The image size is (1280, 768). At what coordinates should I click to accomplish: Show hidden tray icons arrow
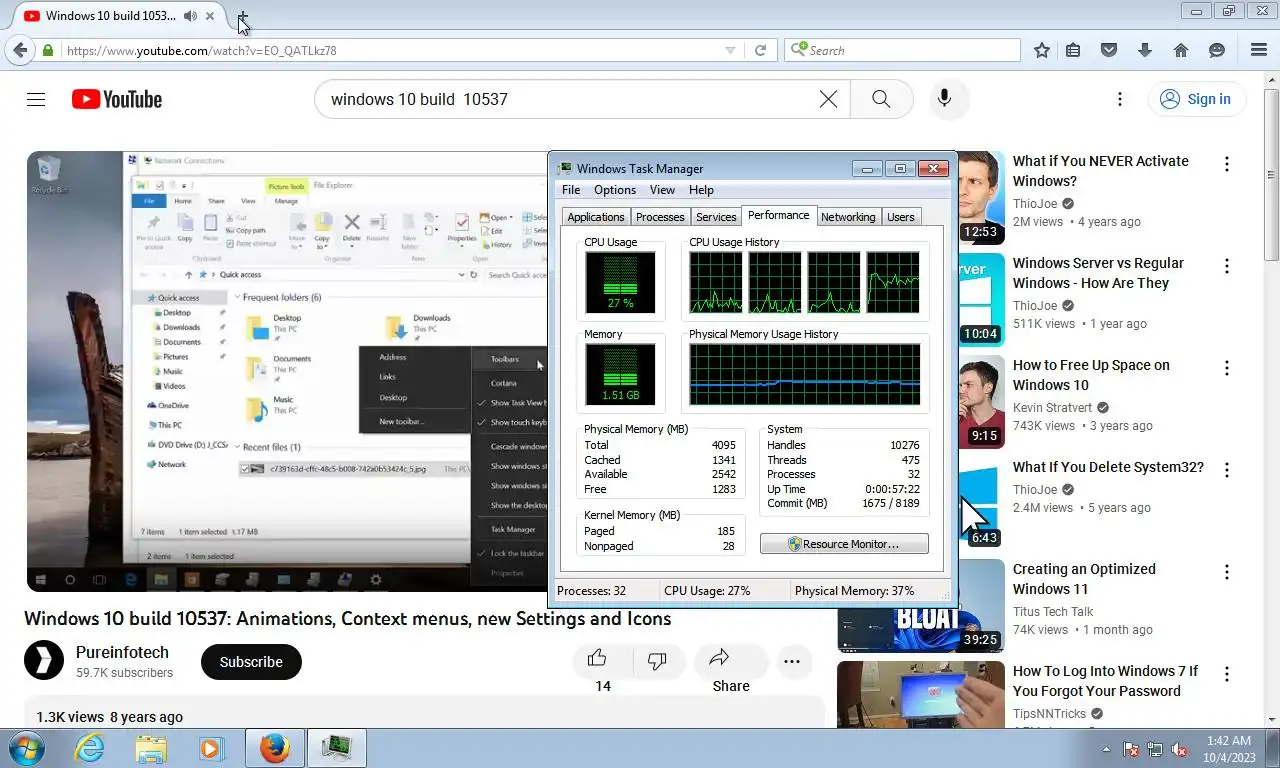click(x=1106, y=749)
